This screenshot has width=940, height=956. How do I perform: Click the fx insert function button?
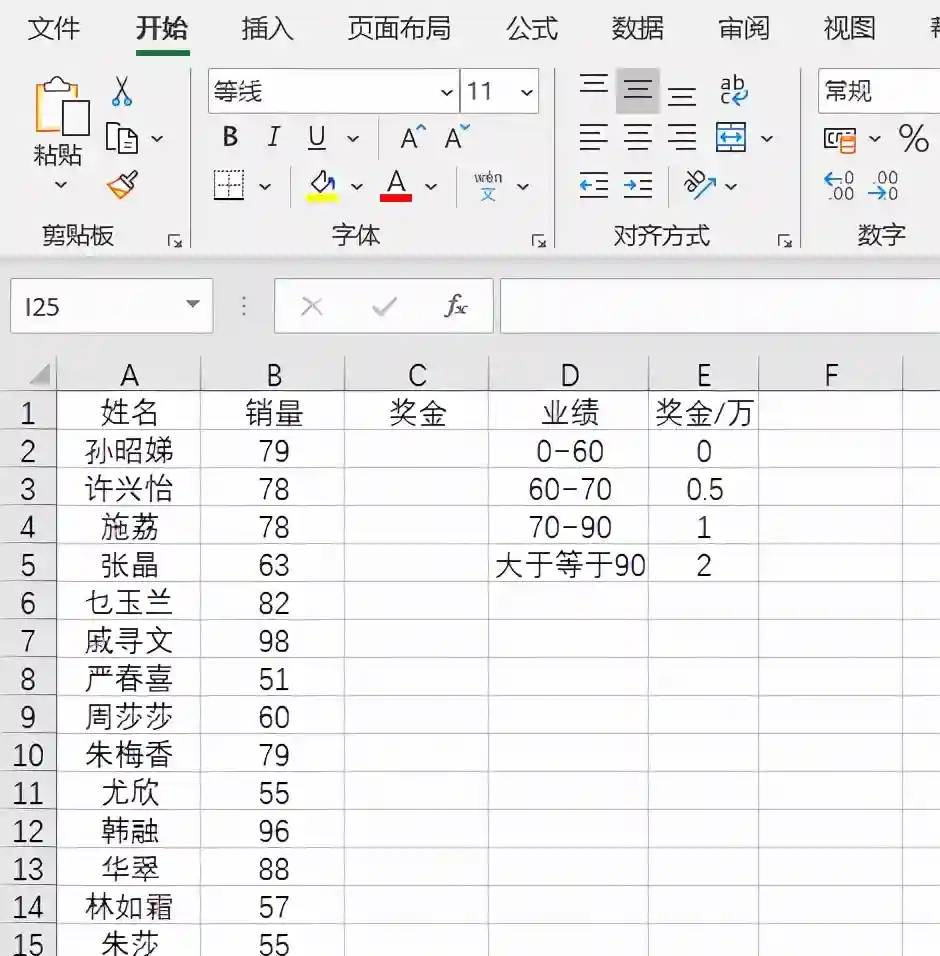tap(459, 306)
